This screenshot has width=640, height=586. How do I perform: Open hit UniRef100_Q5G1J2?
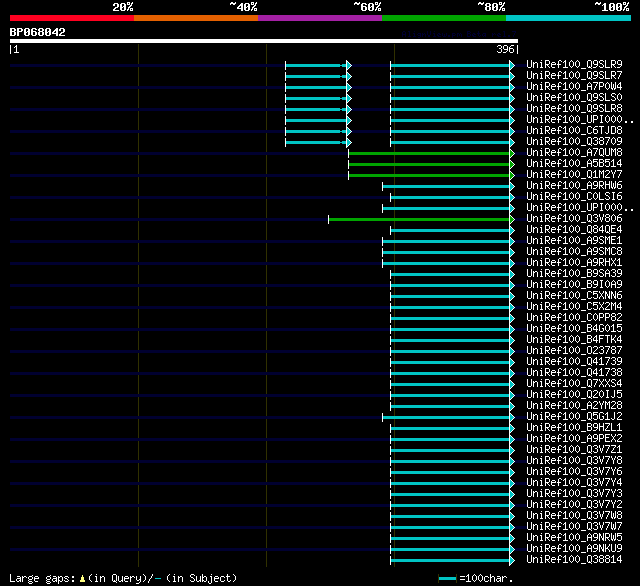(574, 417)
